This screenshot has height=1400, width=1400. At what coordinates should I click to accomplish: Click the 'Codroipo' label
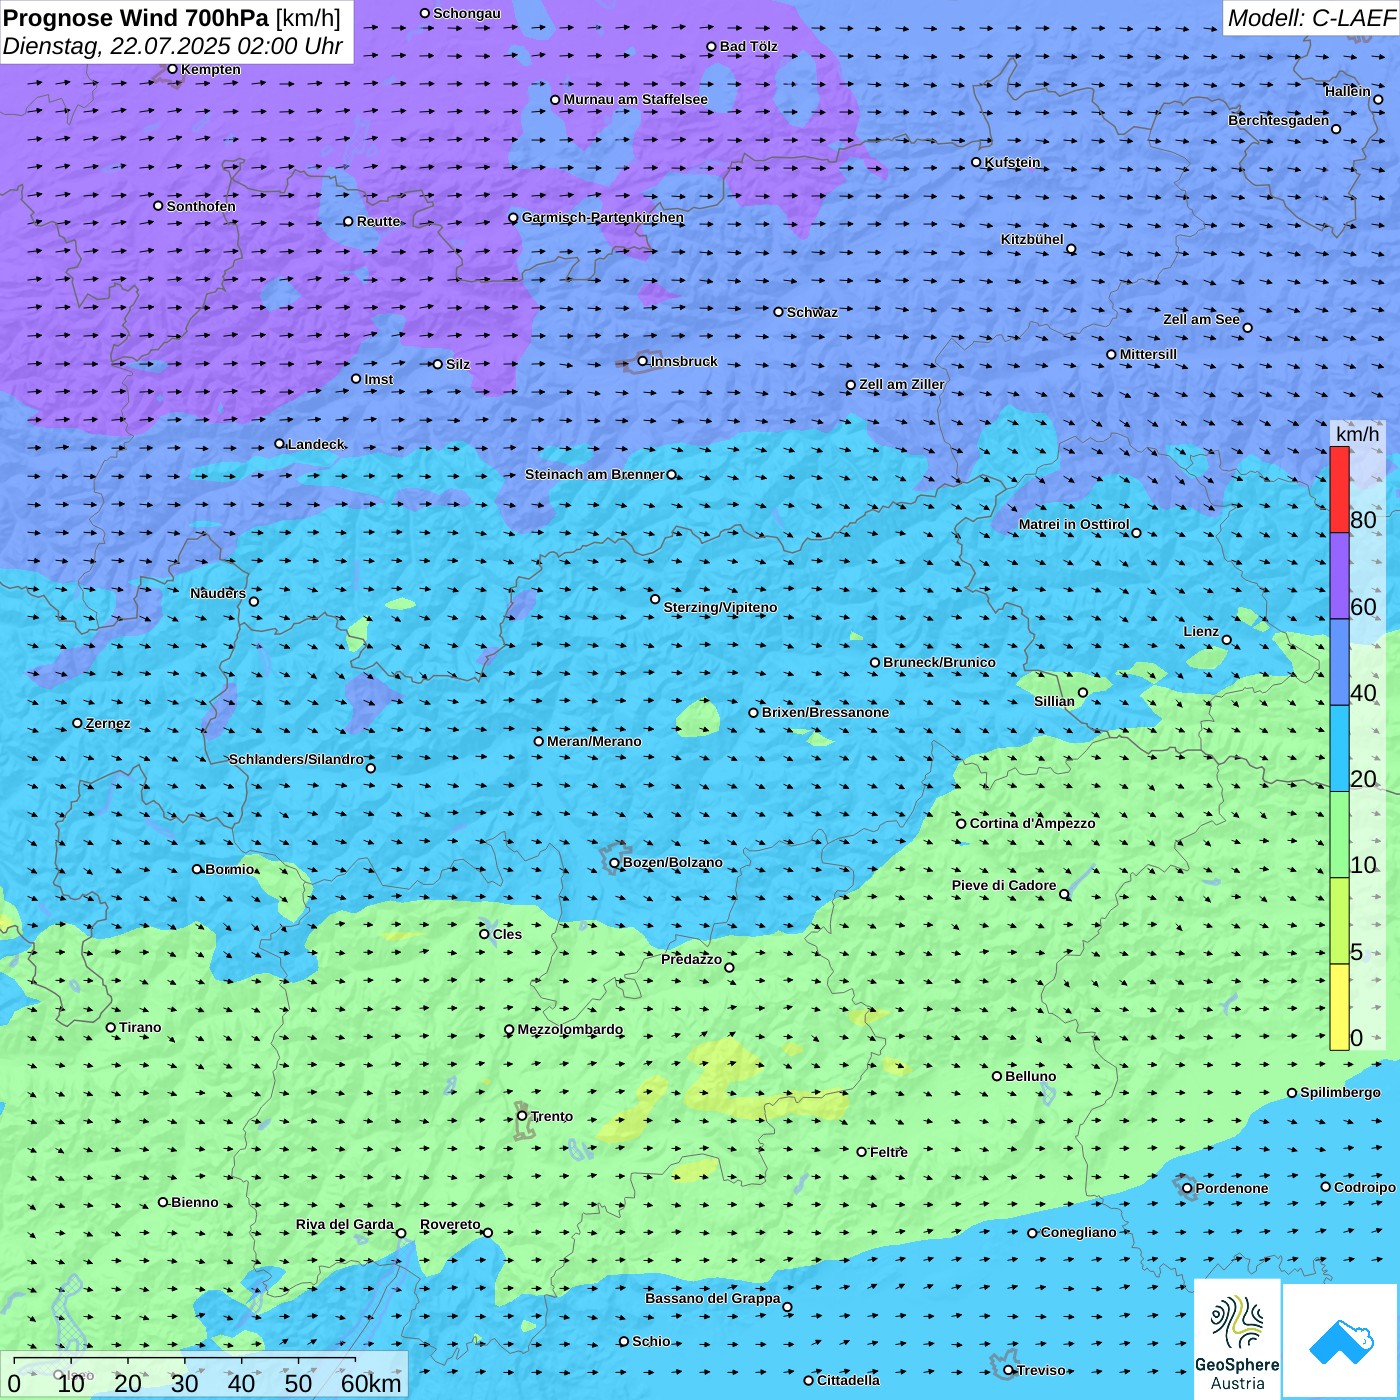point(1365,1187)
